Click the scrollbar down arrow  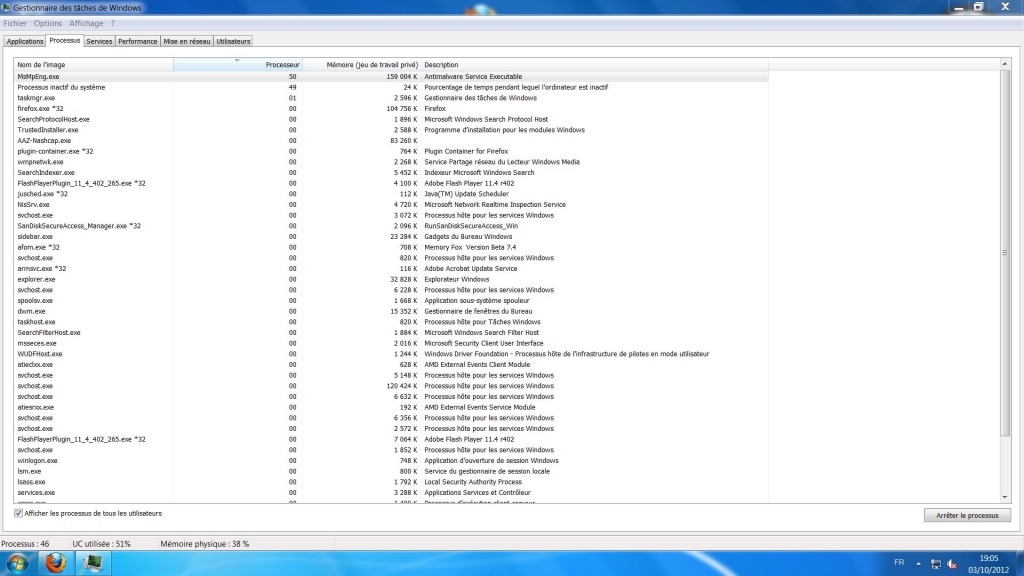click(1004, 498)
